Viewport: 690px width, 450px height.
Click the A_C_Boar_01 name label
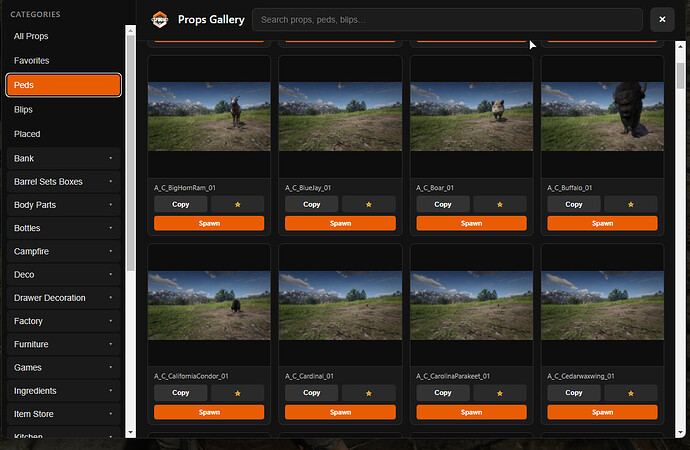point(435,188)
